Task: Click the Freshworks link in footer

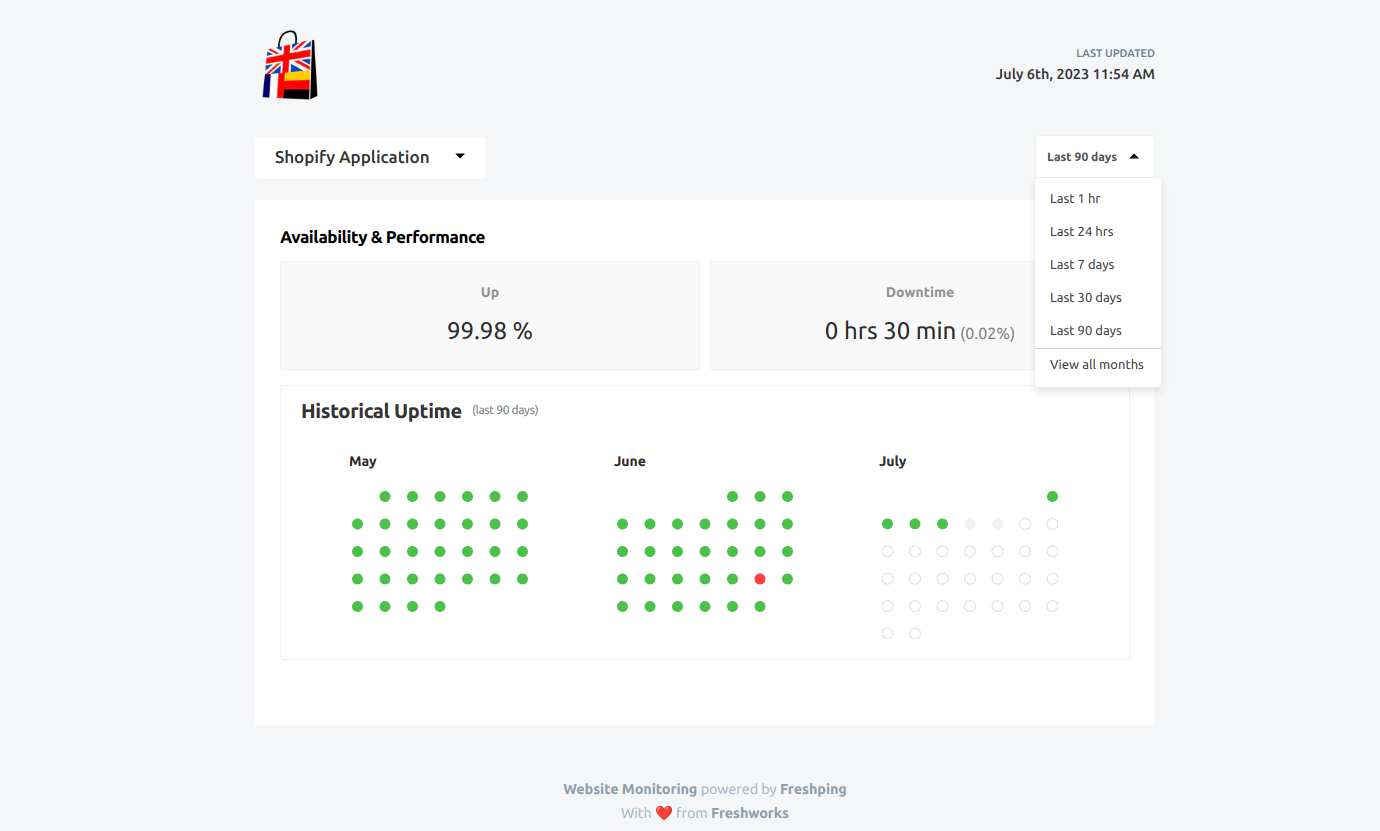Action: coord(750,813)
